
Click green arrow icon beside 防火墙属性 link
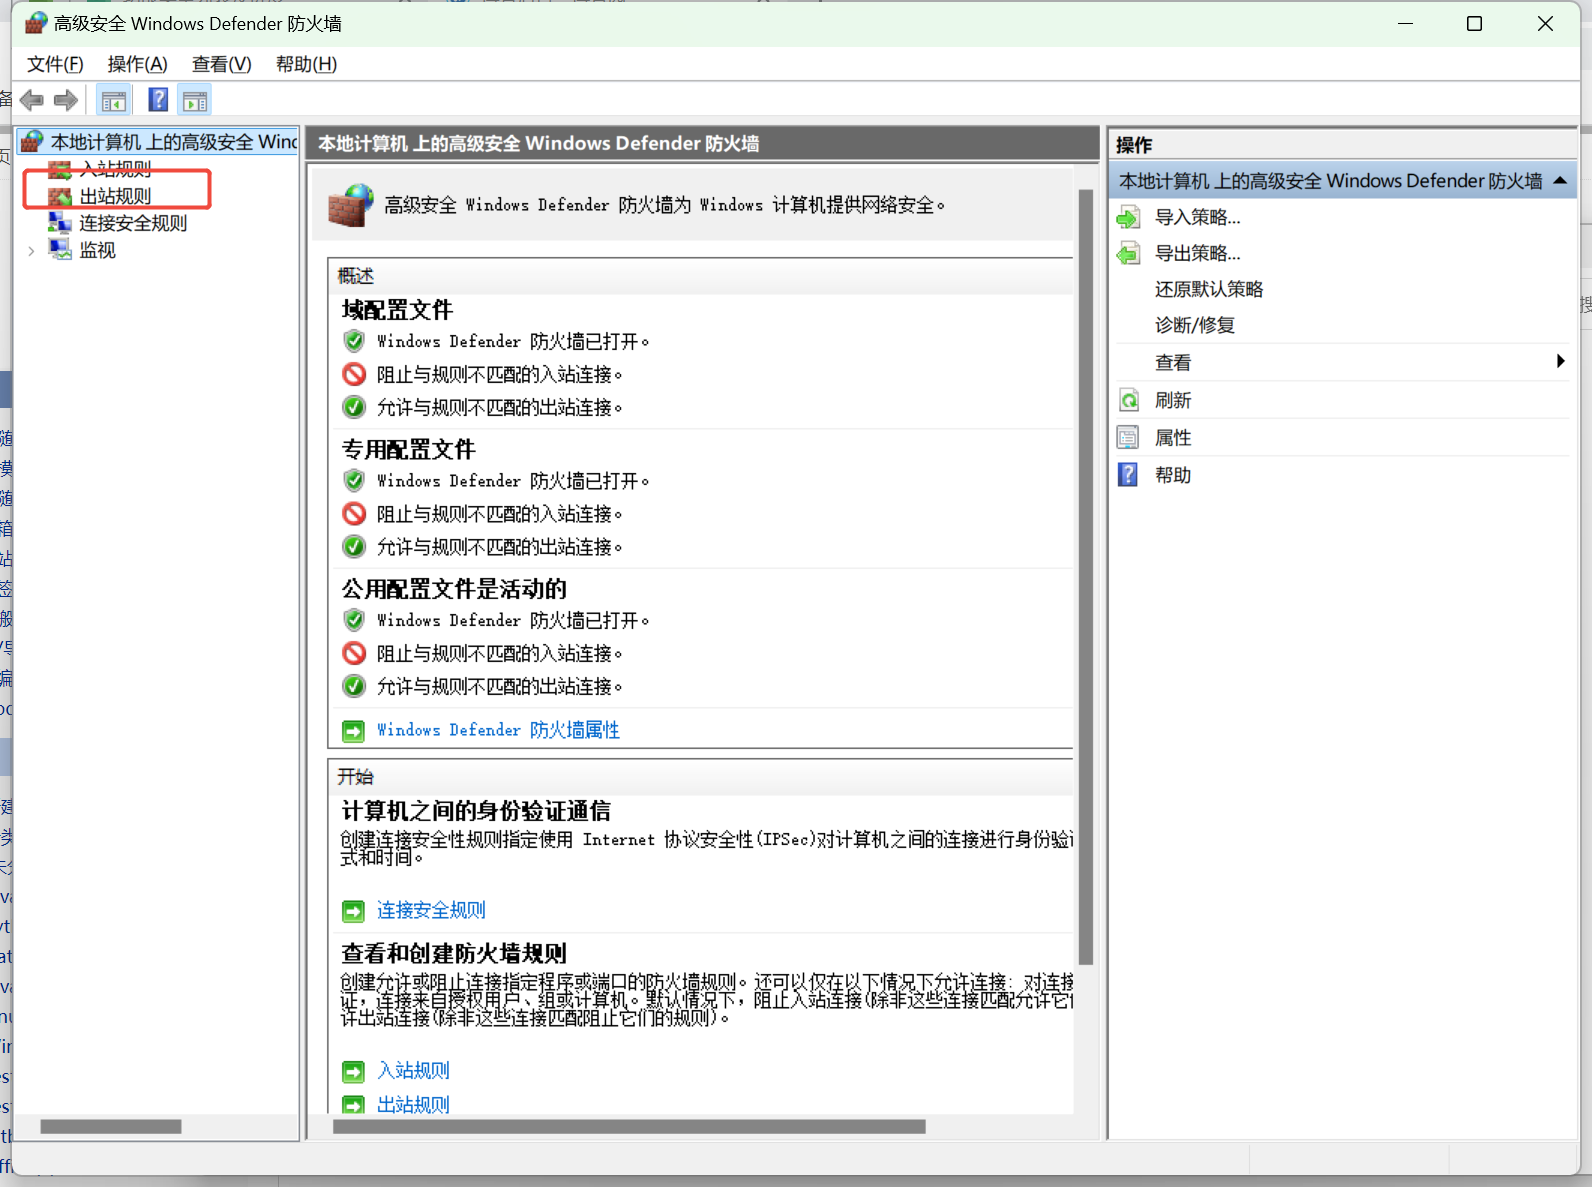[x=353, y=731]
